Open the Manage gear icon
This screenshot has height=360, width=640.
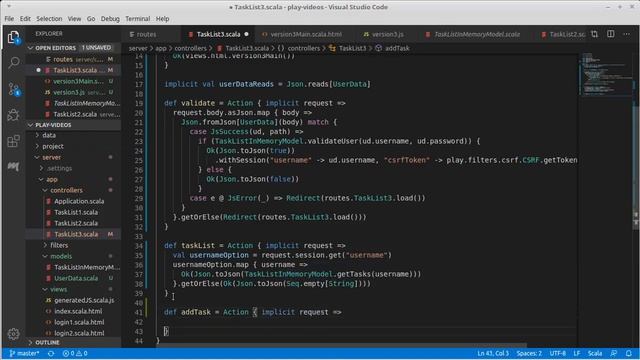[13, 334]
